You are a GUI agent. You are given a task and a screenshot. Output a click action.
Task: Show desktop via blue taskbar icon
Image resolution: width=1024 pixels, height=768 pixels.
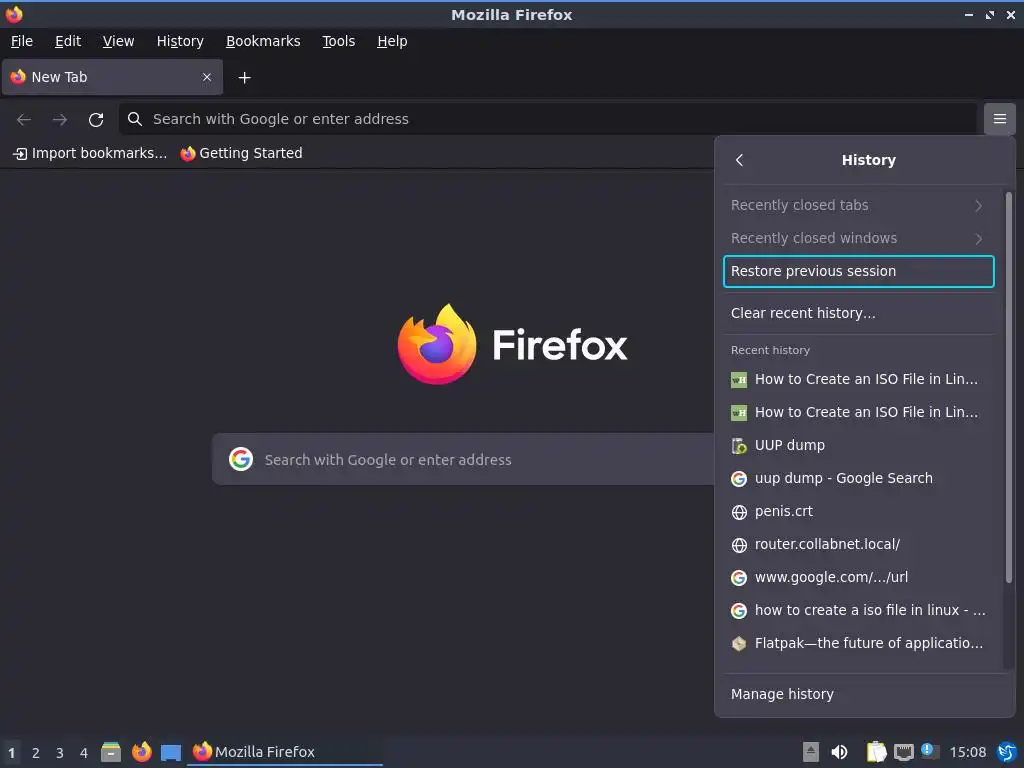[x=170, y=752]
